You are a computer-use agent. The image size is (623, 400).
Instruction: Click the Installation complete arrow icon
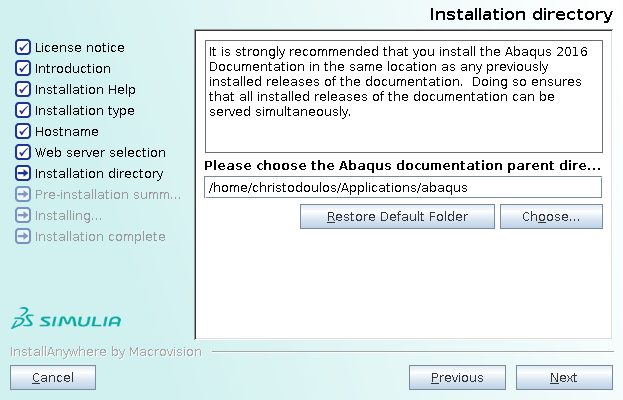23,236
